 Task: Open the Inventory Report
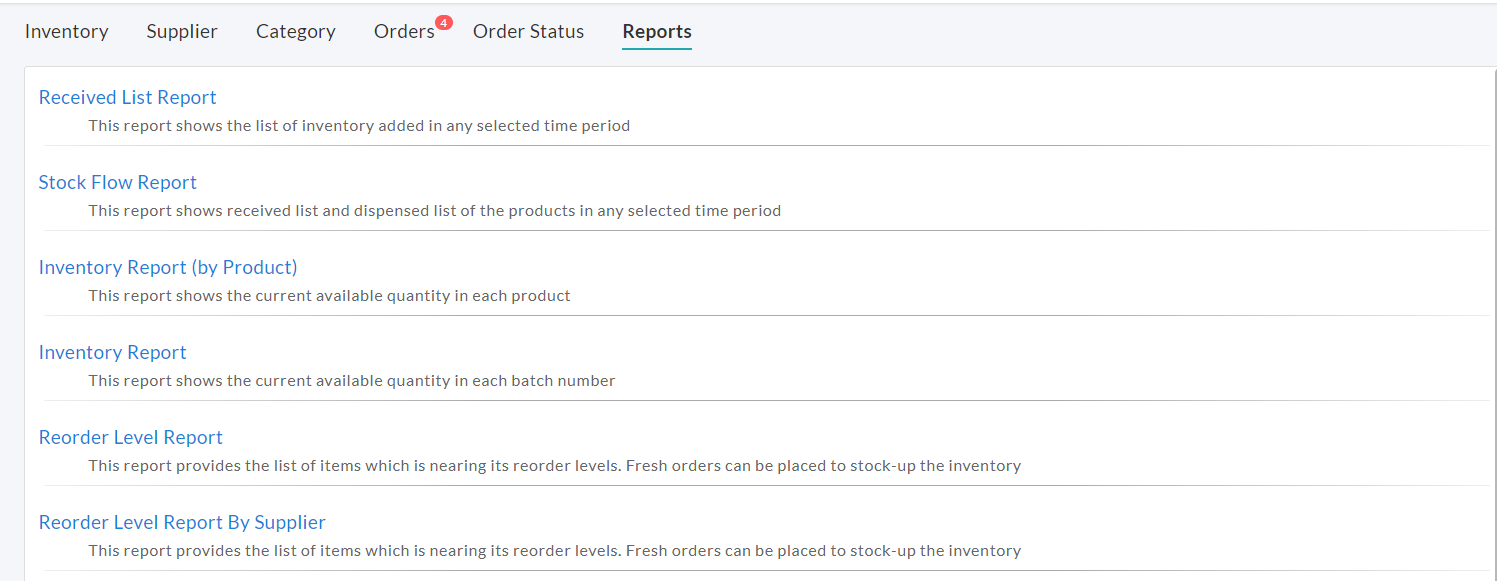112,352
